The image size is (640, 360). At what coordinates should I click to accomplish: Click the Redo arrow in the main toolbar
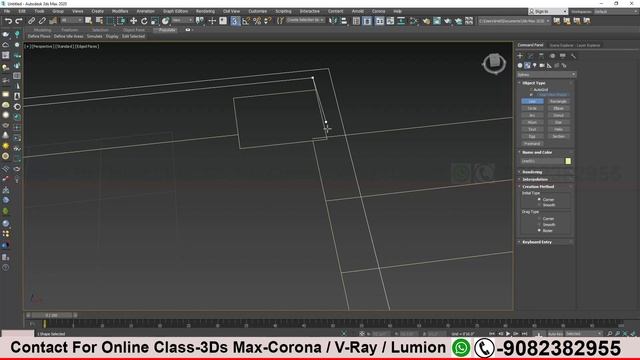(x=19, y=21)
